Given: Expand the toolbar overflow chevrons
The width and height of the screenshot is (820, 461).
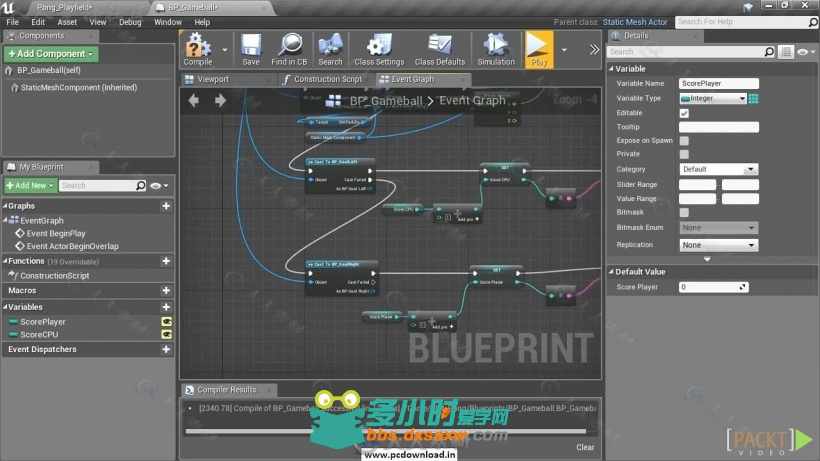Looking at the screenshot, I should [x=594, y=50].
